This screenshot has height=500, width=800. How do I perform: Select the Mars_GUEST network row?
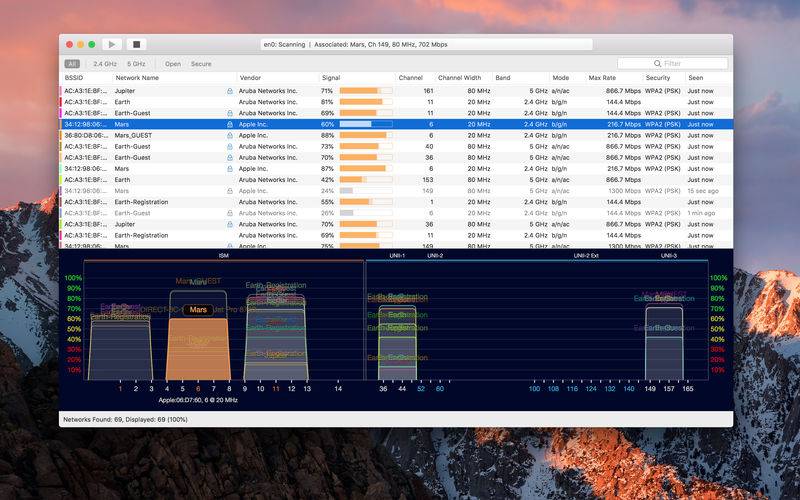pos(396,136)
